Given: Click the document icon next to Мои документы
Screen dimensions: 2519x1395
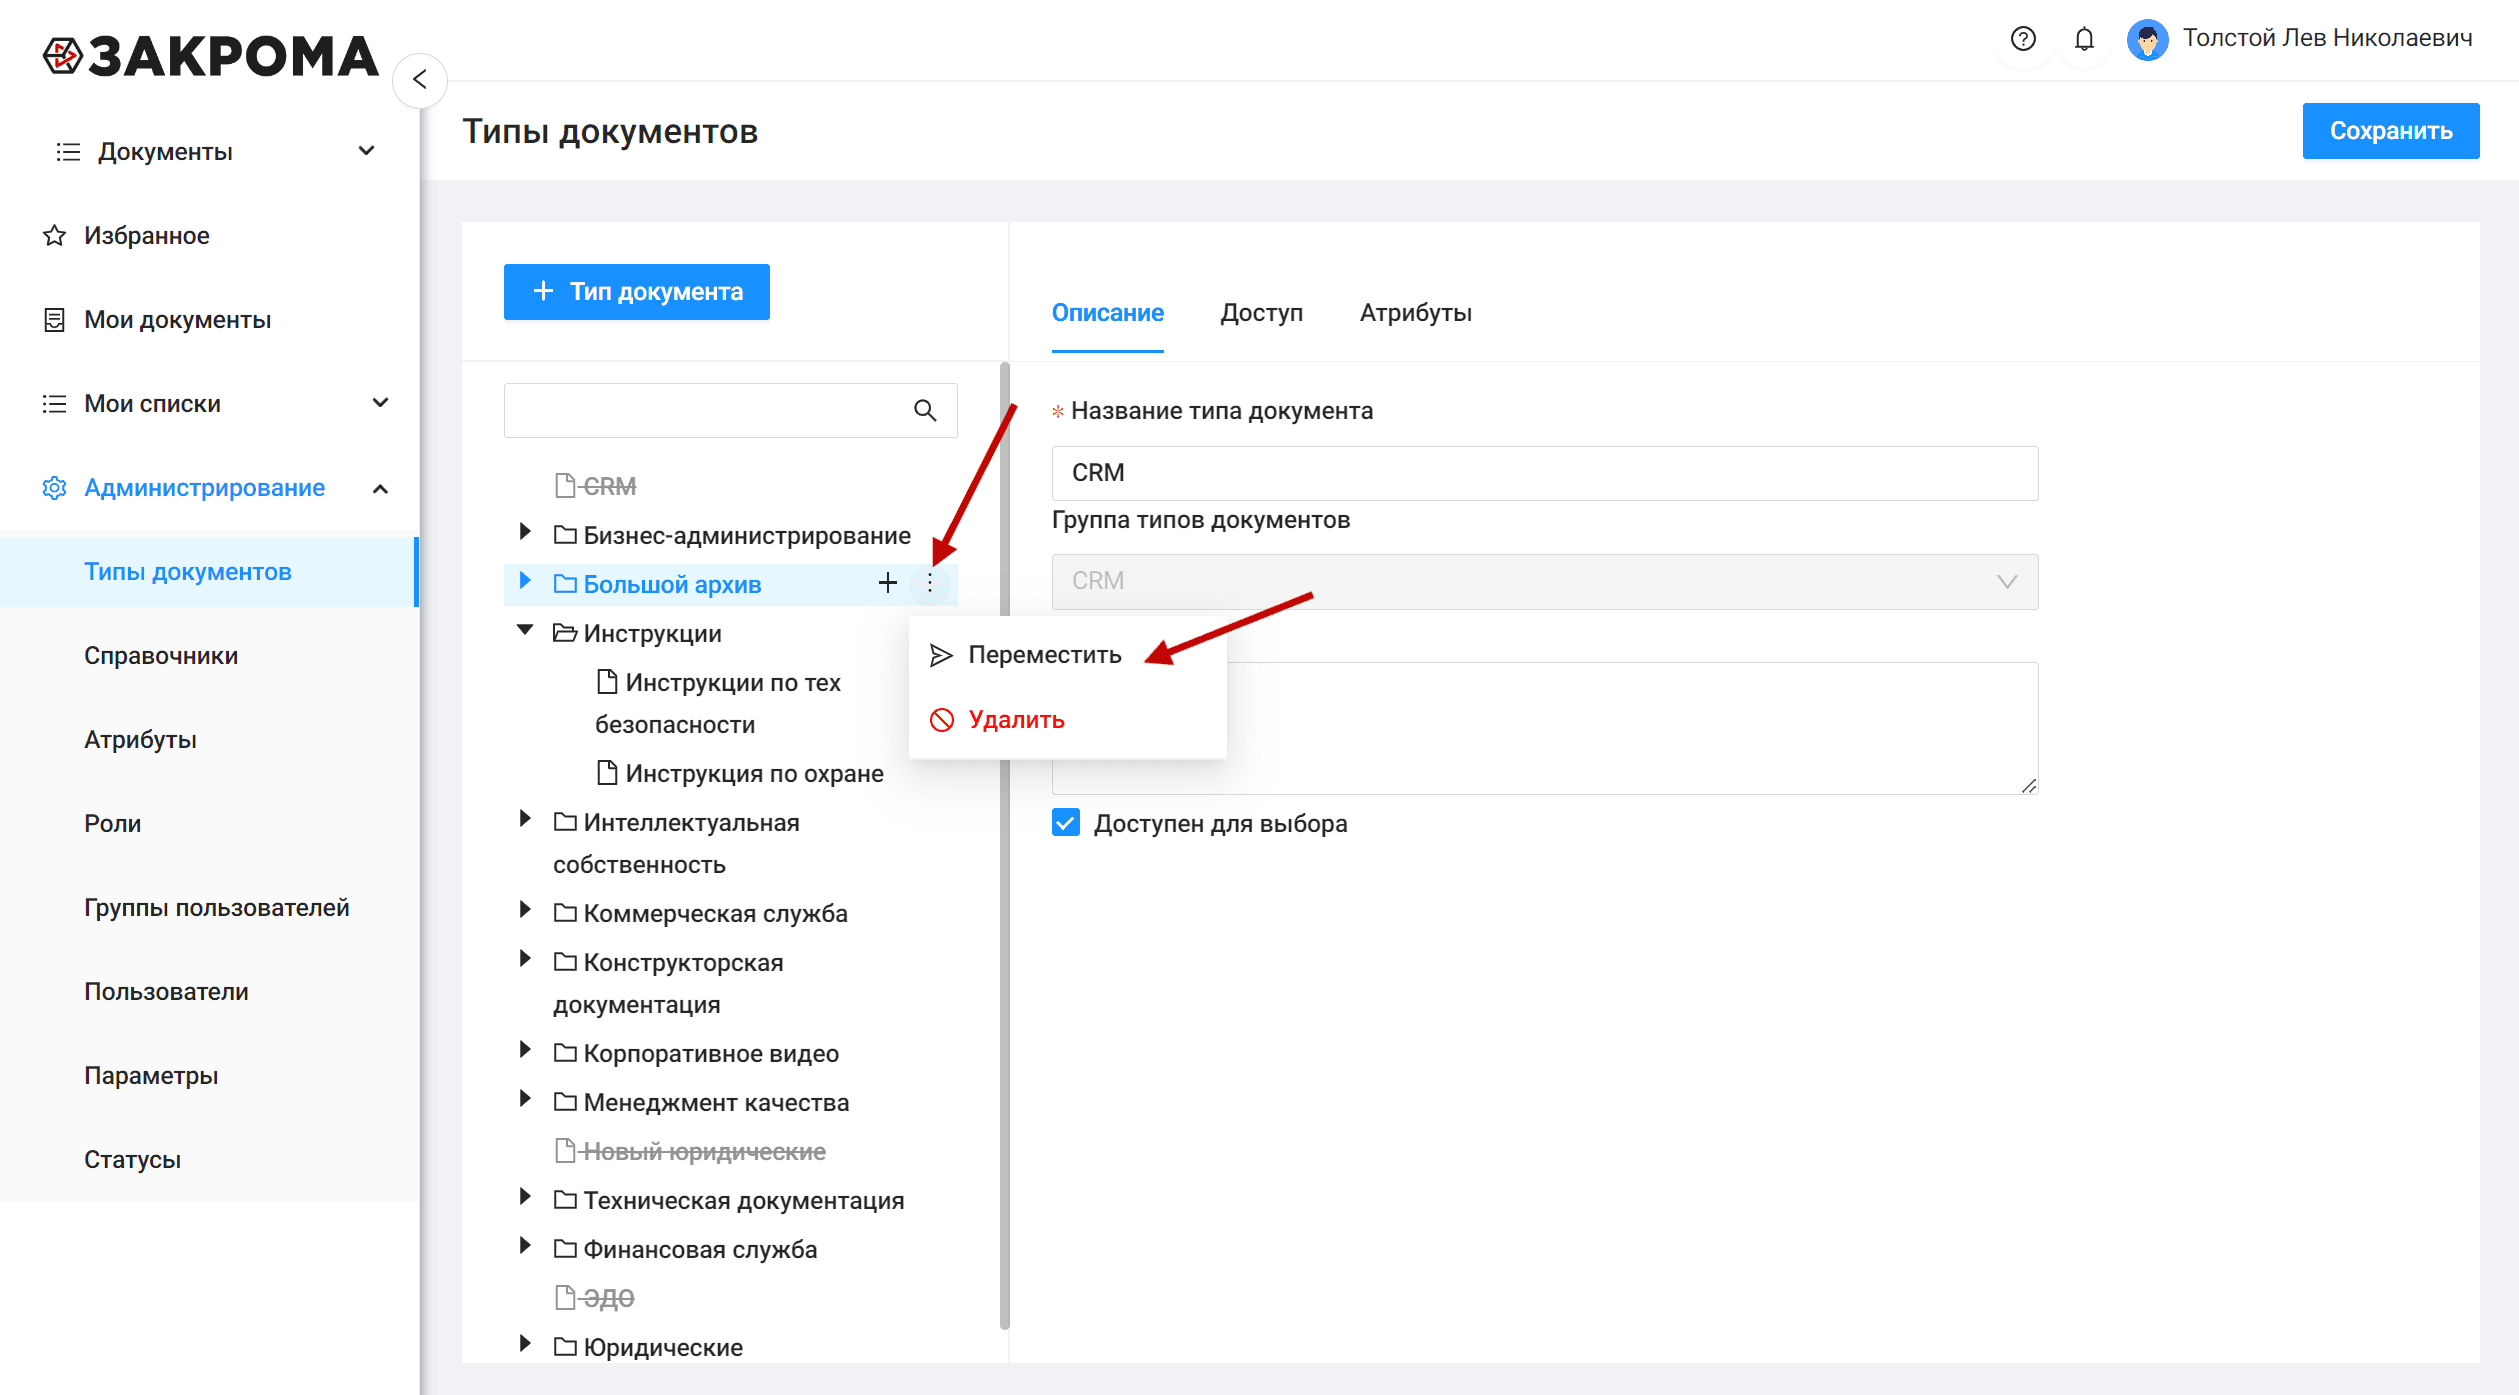Looking at the screenshot, I should (55, 320).
